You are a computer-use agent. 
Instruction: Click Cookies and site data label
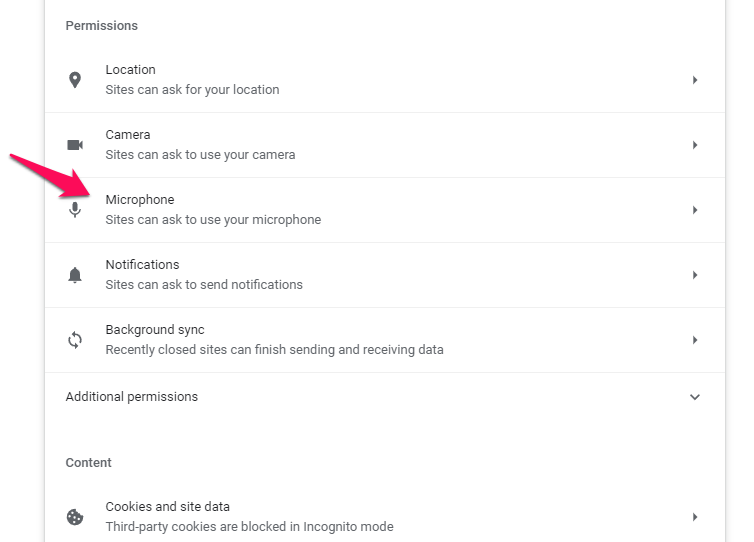(x=167, y=507)
